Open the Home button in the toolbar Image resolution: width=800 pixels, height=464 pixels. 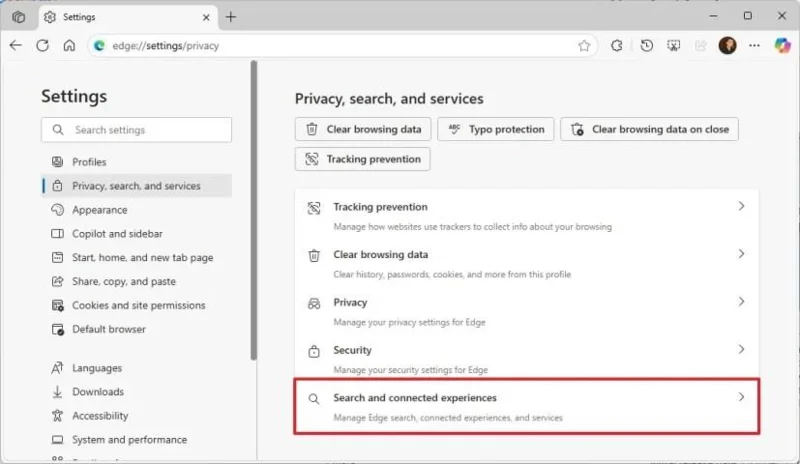(x=69, y=45)
